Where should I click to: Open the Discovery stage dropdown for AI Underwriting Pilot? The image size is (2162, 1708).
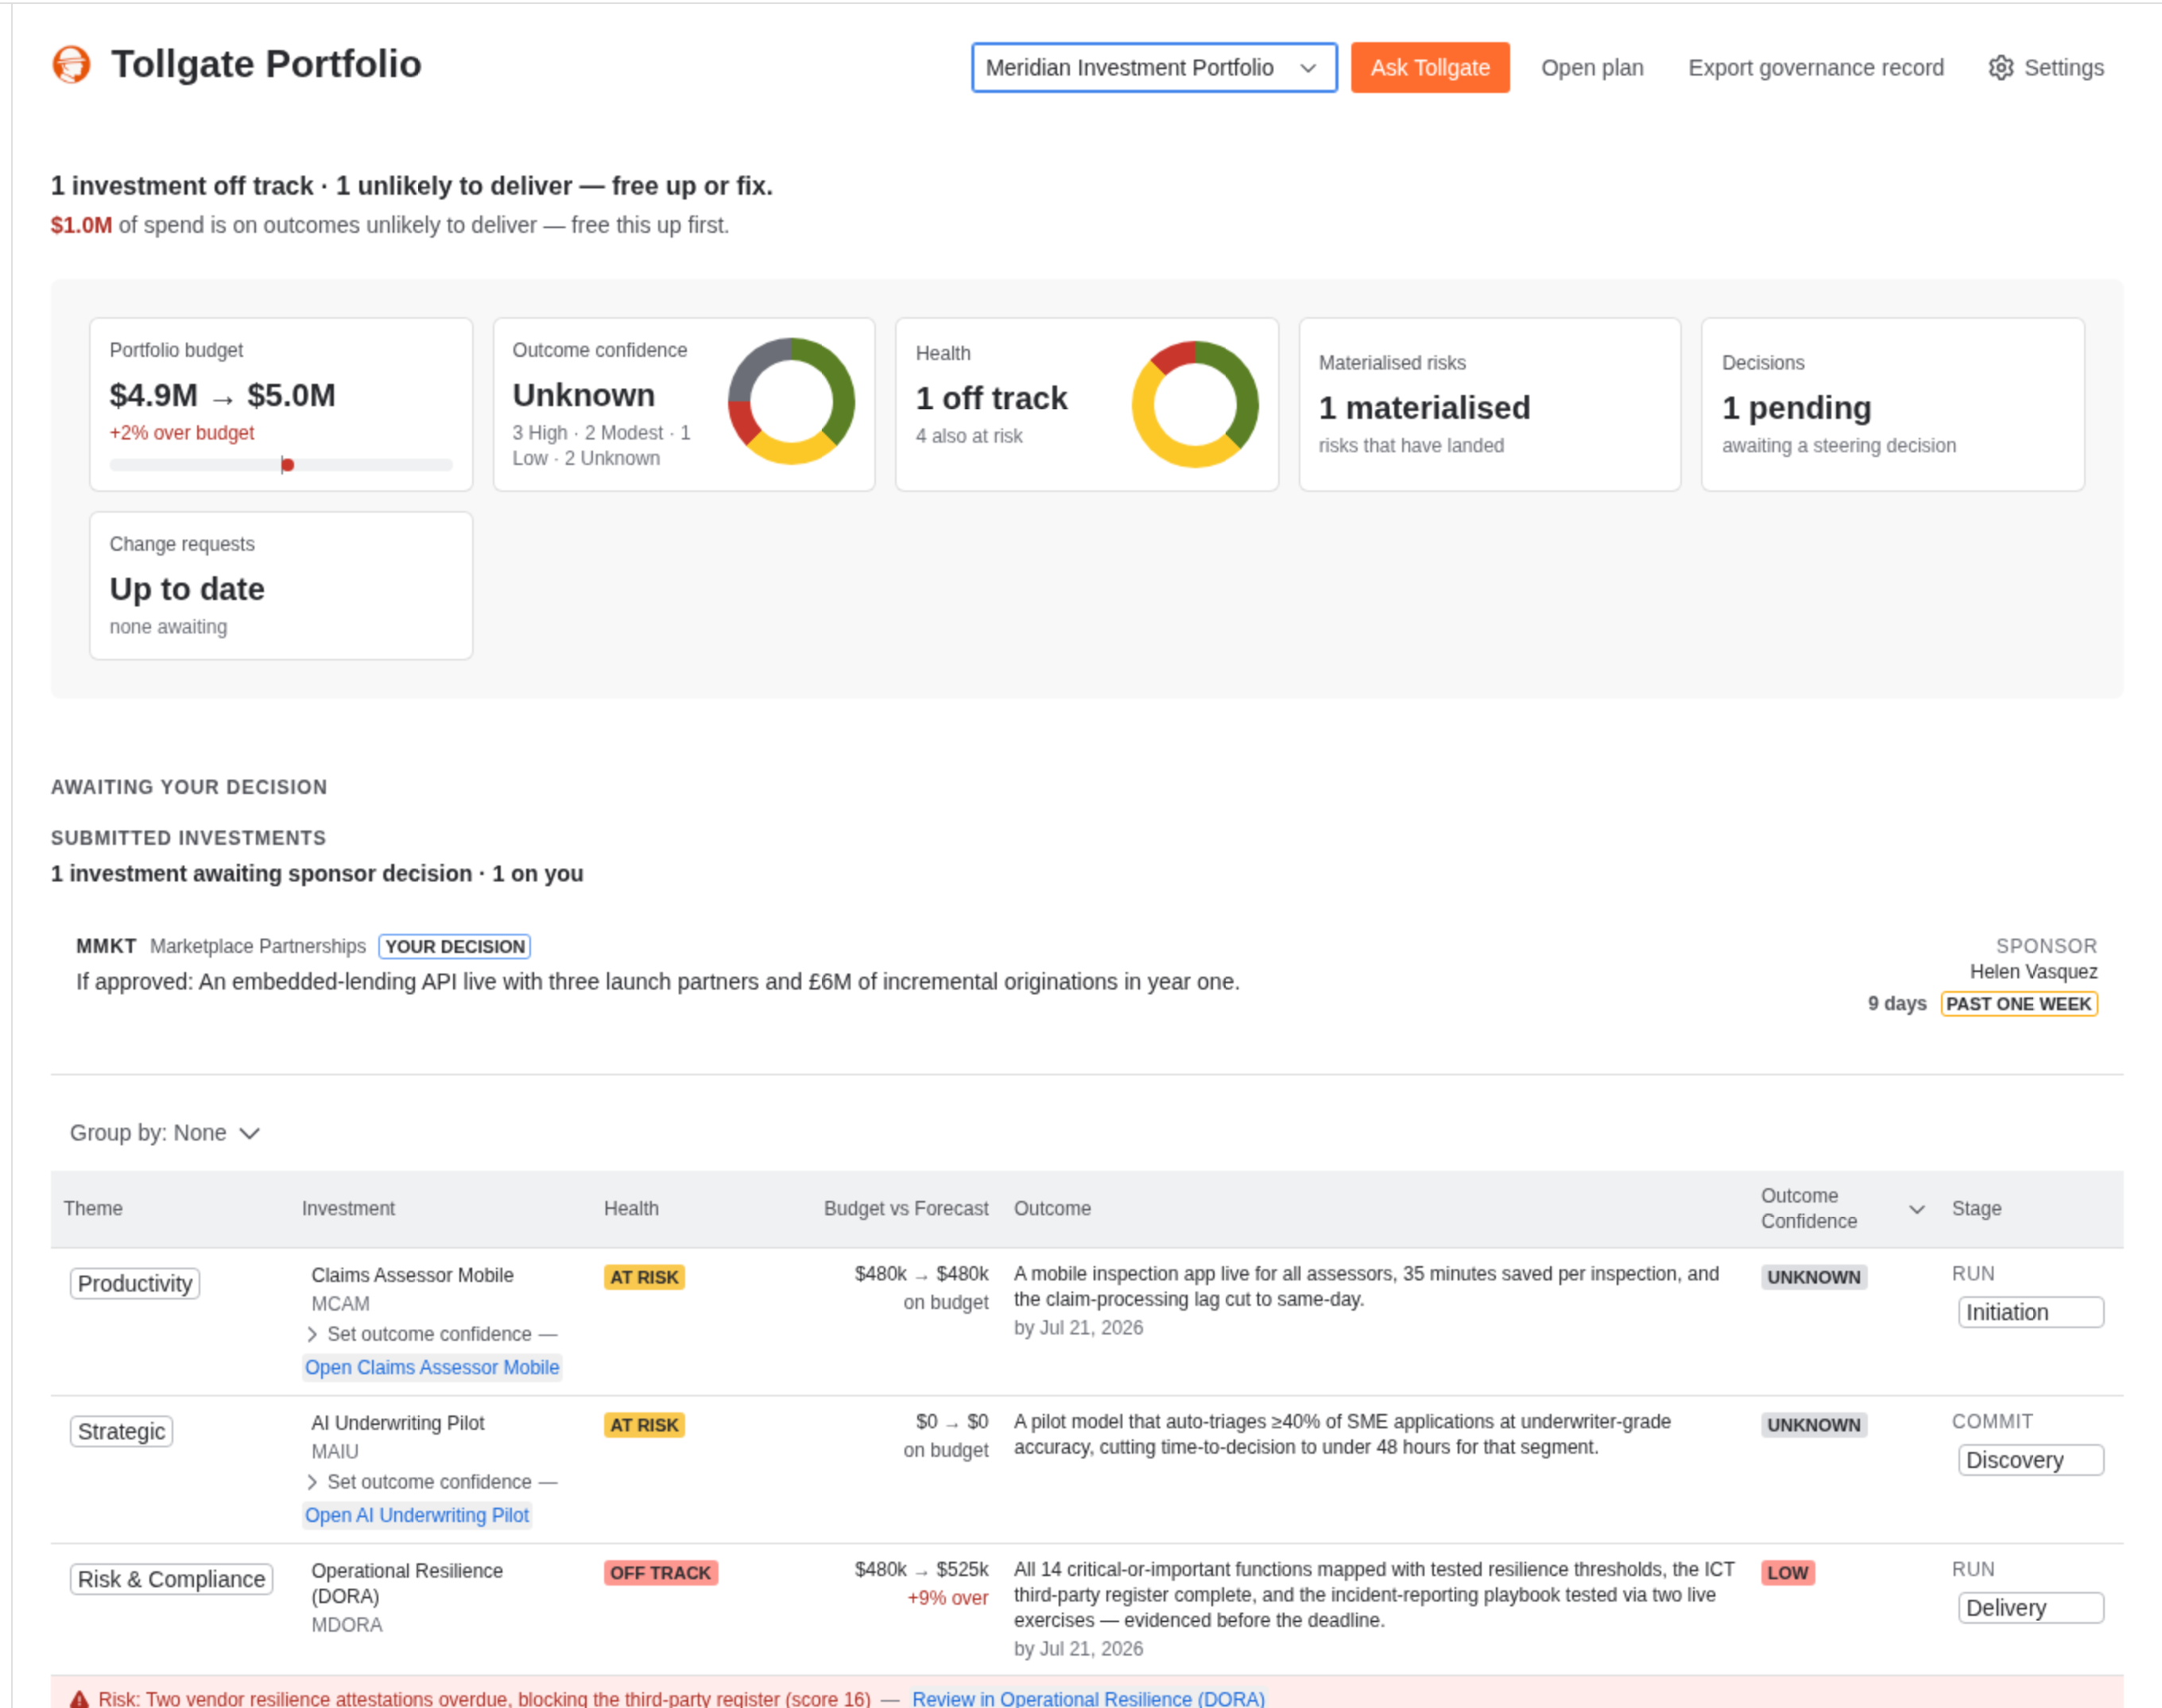tap(2030, 1460)
